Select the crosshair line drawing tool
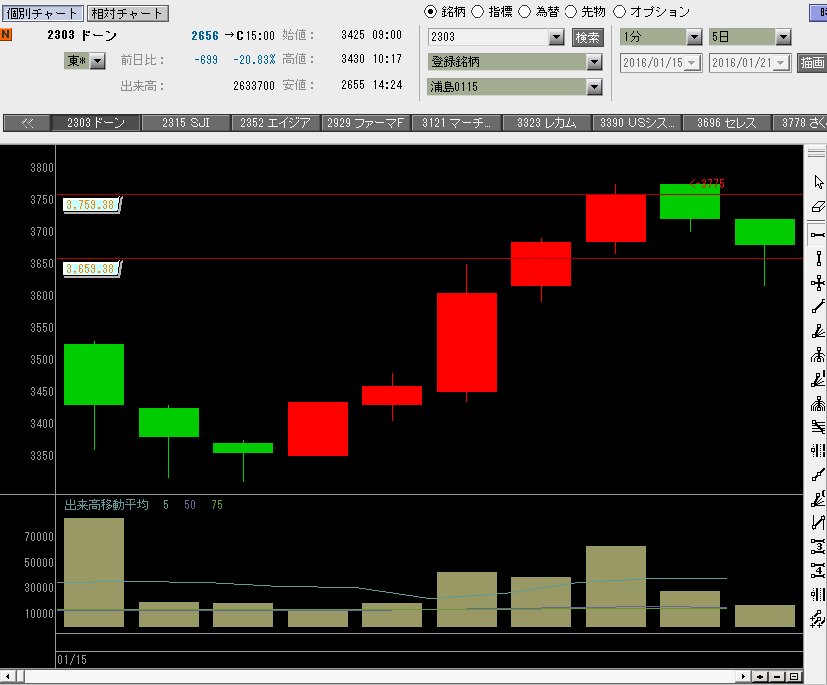The image size is (827, 685). point(818,283)
